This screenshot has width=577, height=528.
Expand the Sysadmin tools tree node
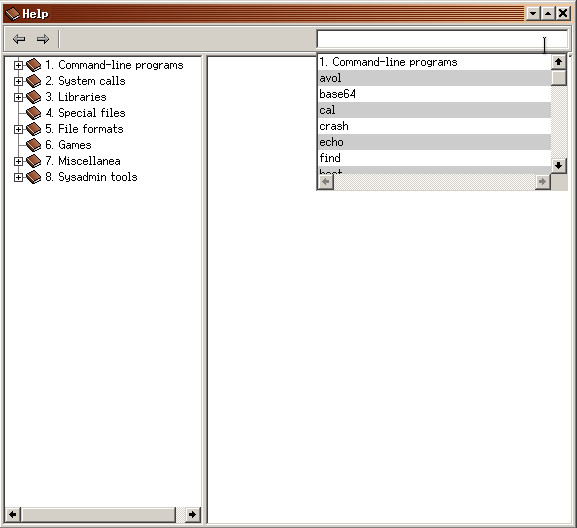18,177
